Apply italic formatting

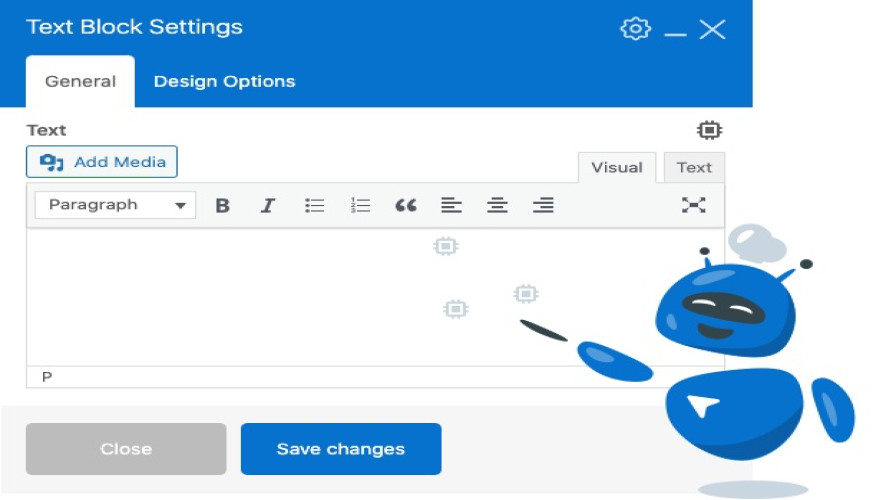click(268, 206)
